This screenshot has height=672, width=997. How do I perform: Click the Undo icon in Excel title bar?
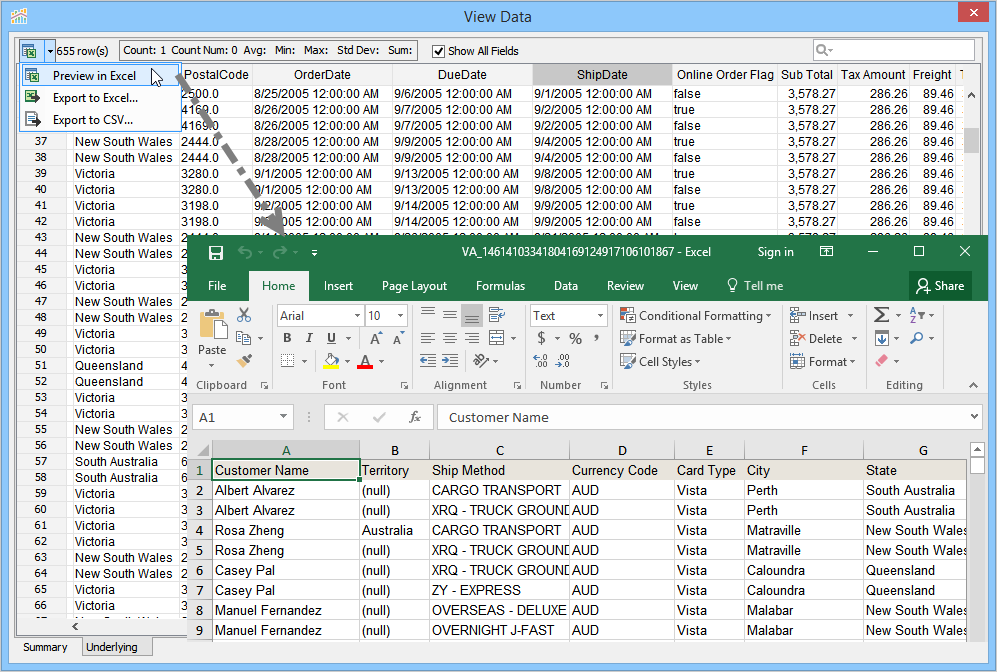245,252
